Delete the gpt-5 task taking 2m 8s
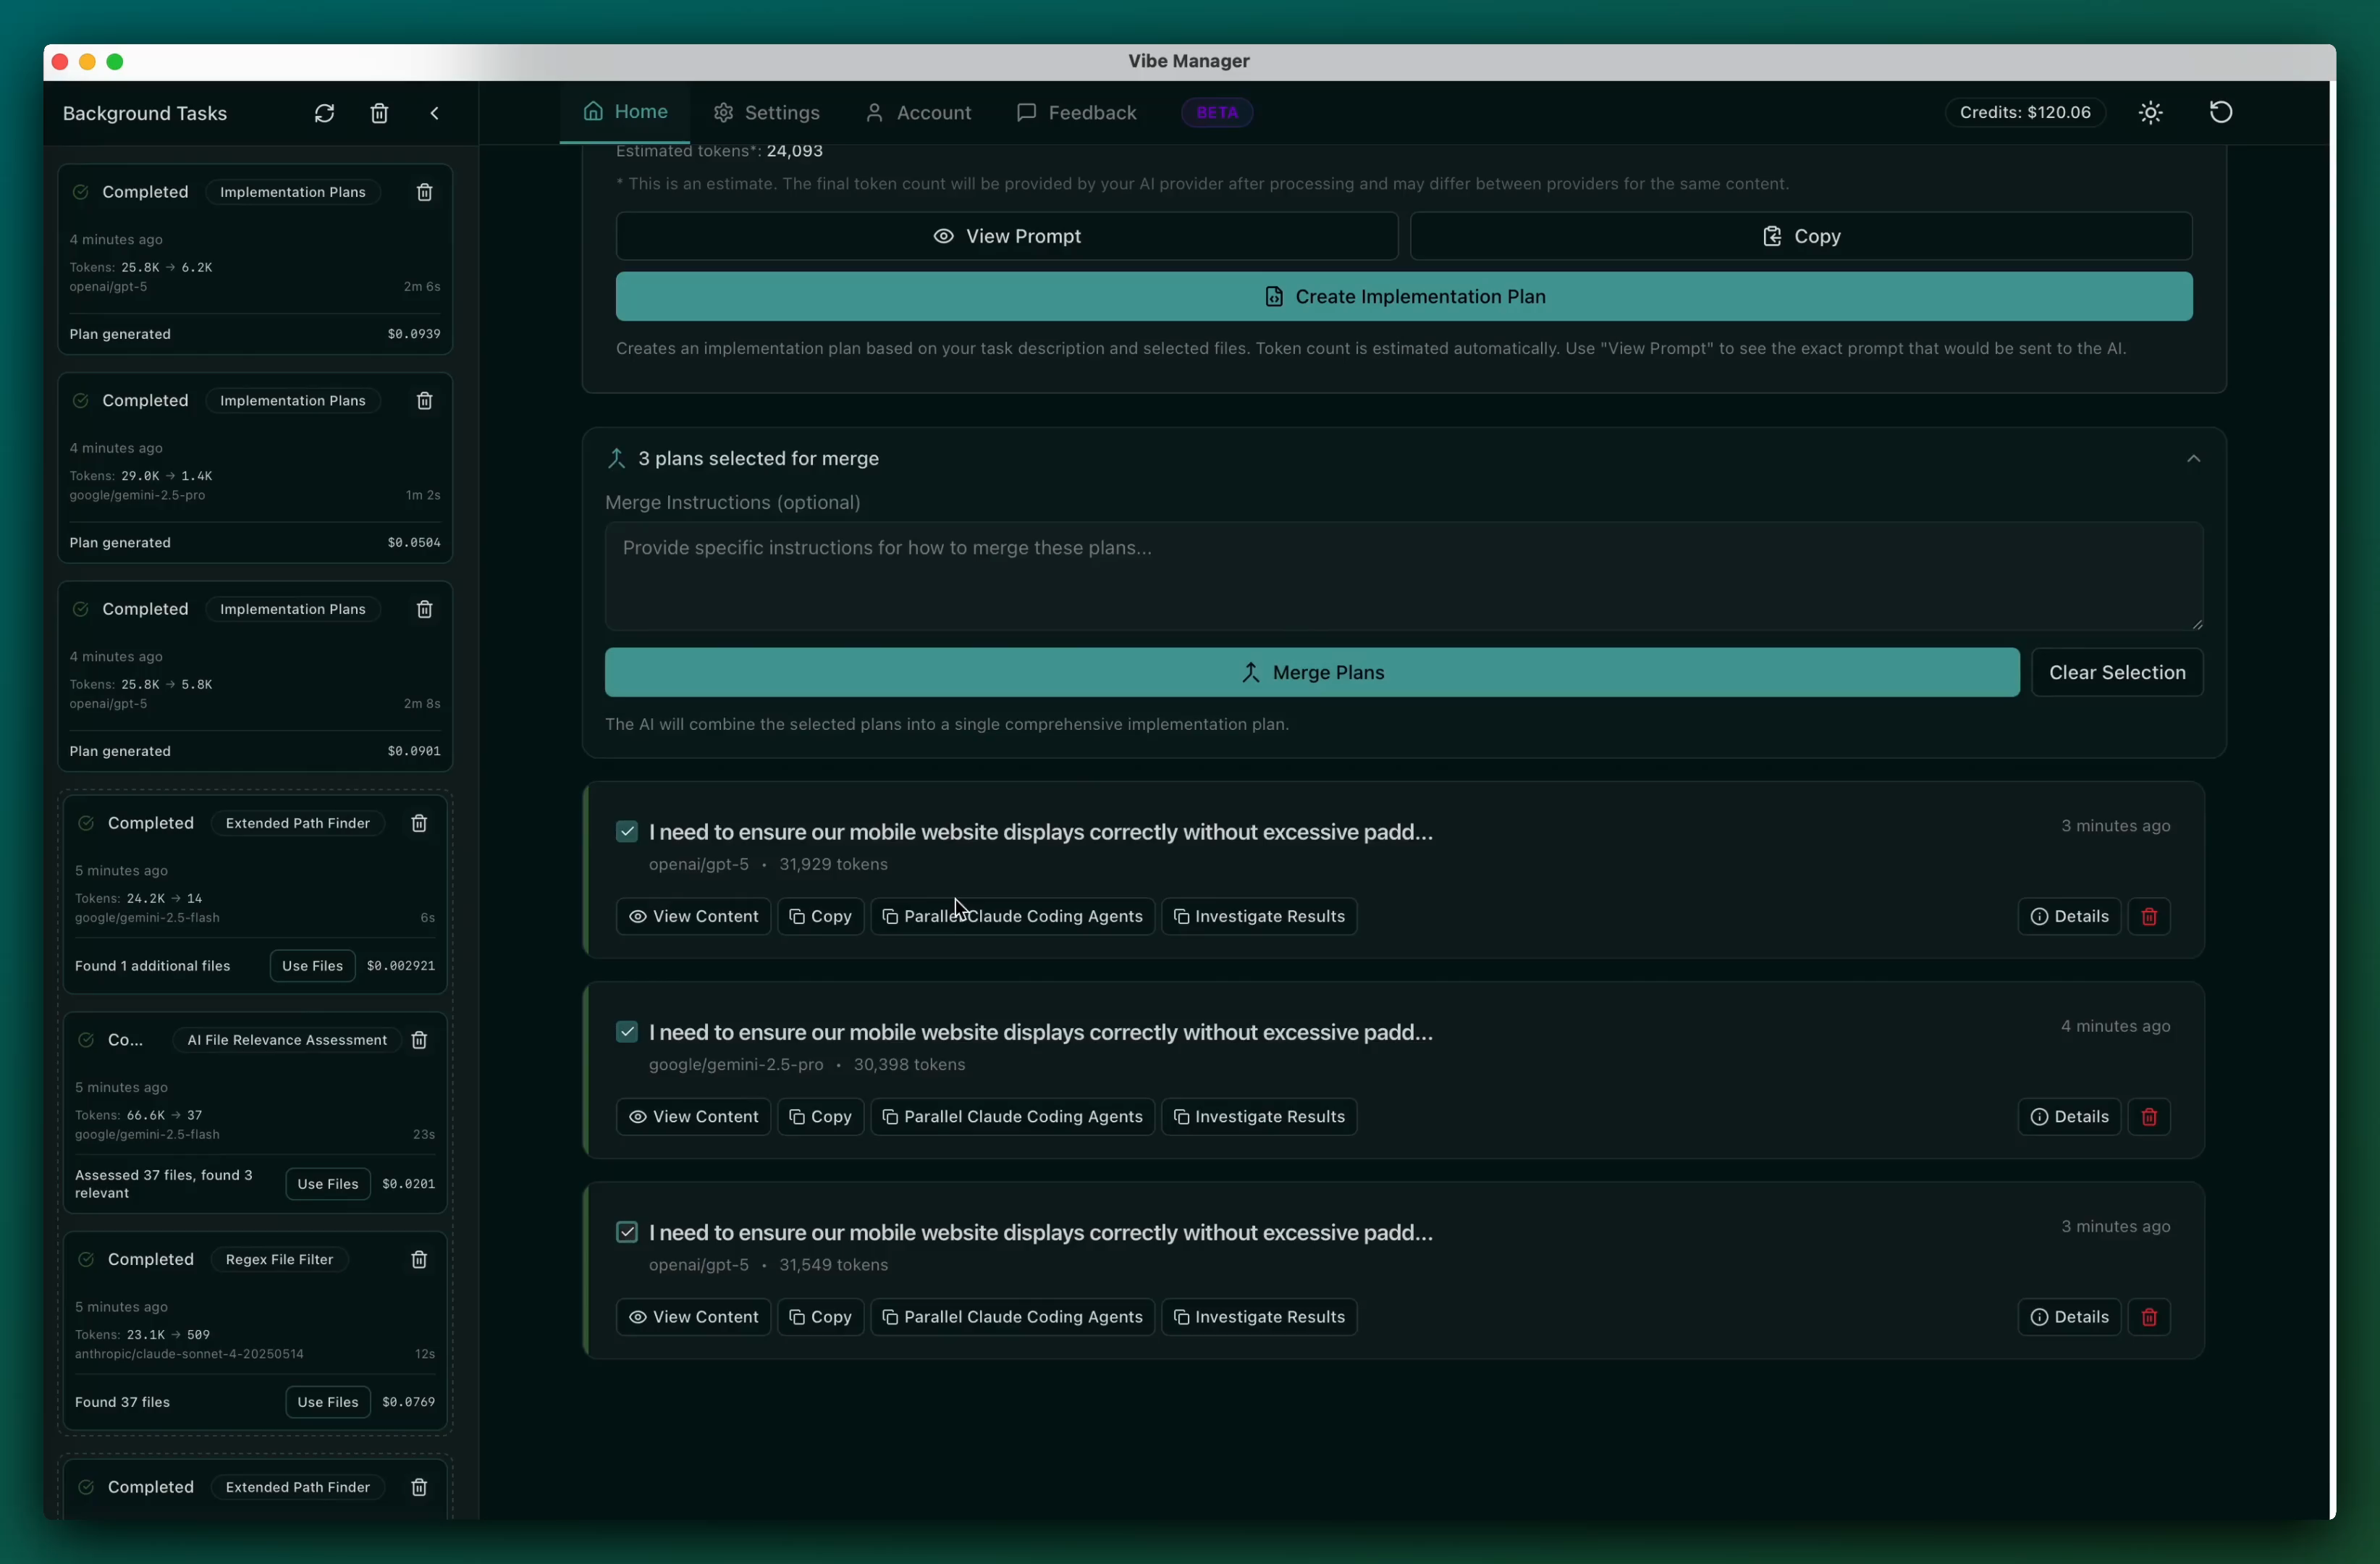Screen dimensions: 2380x1564 coord(424,609)
